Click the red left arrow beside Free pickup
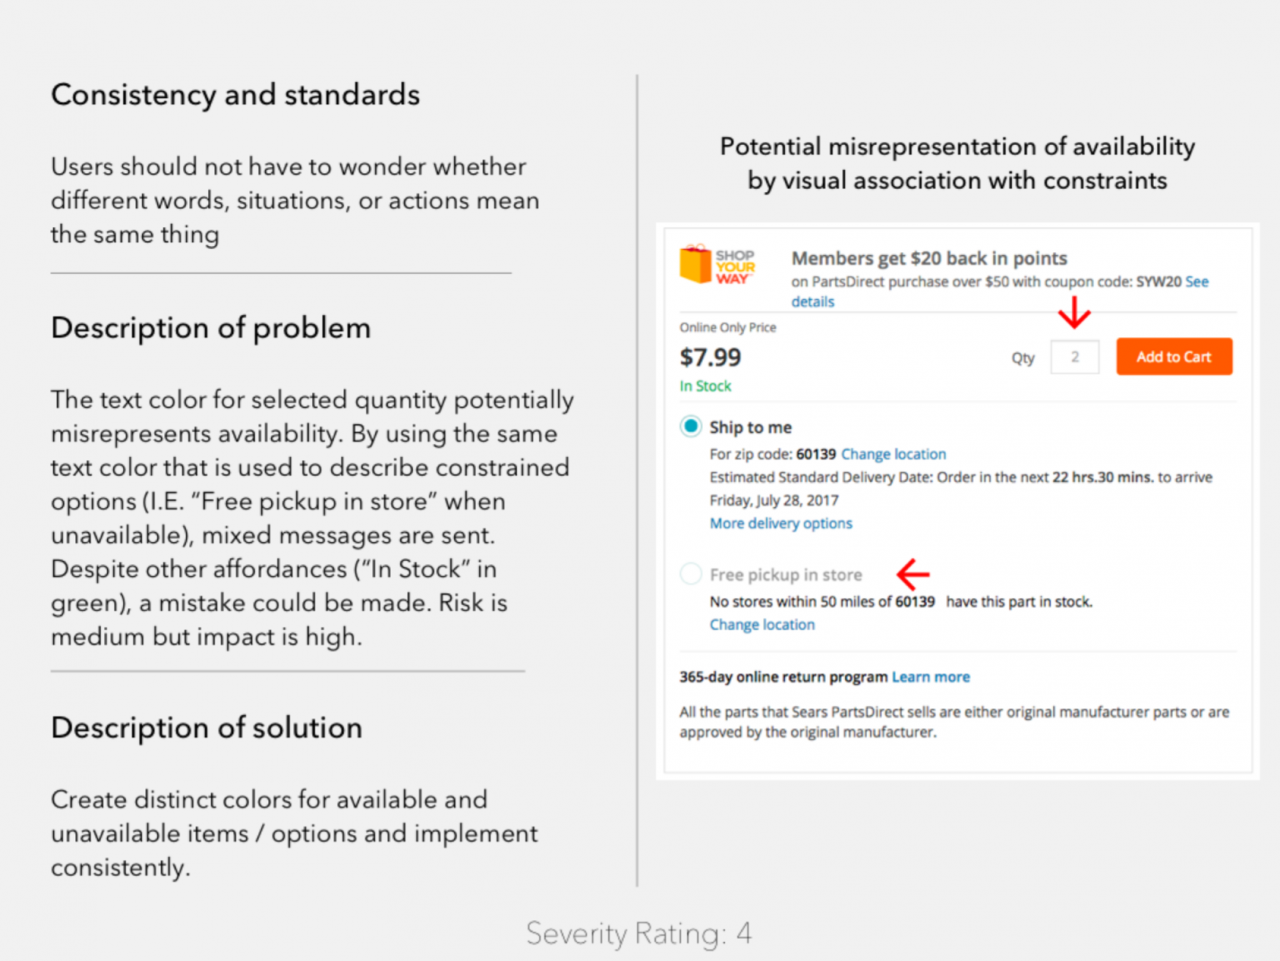The image size is (1280, 961). (x=913, y=574)
